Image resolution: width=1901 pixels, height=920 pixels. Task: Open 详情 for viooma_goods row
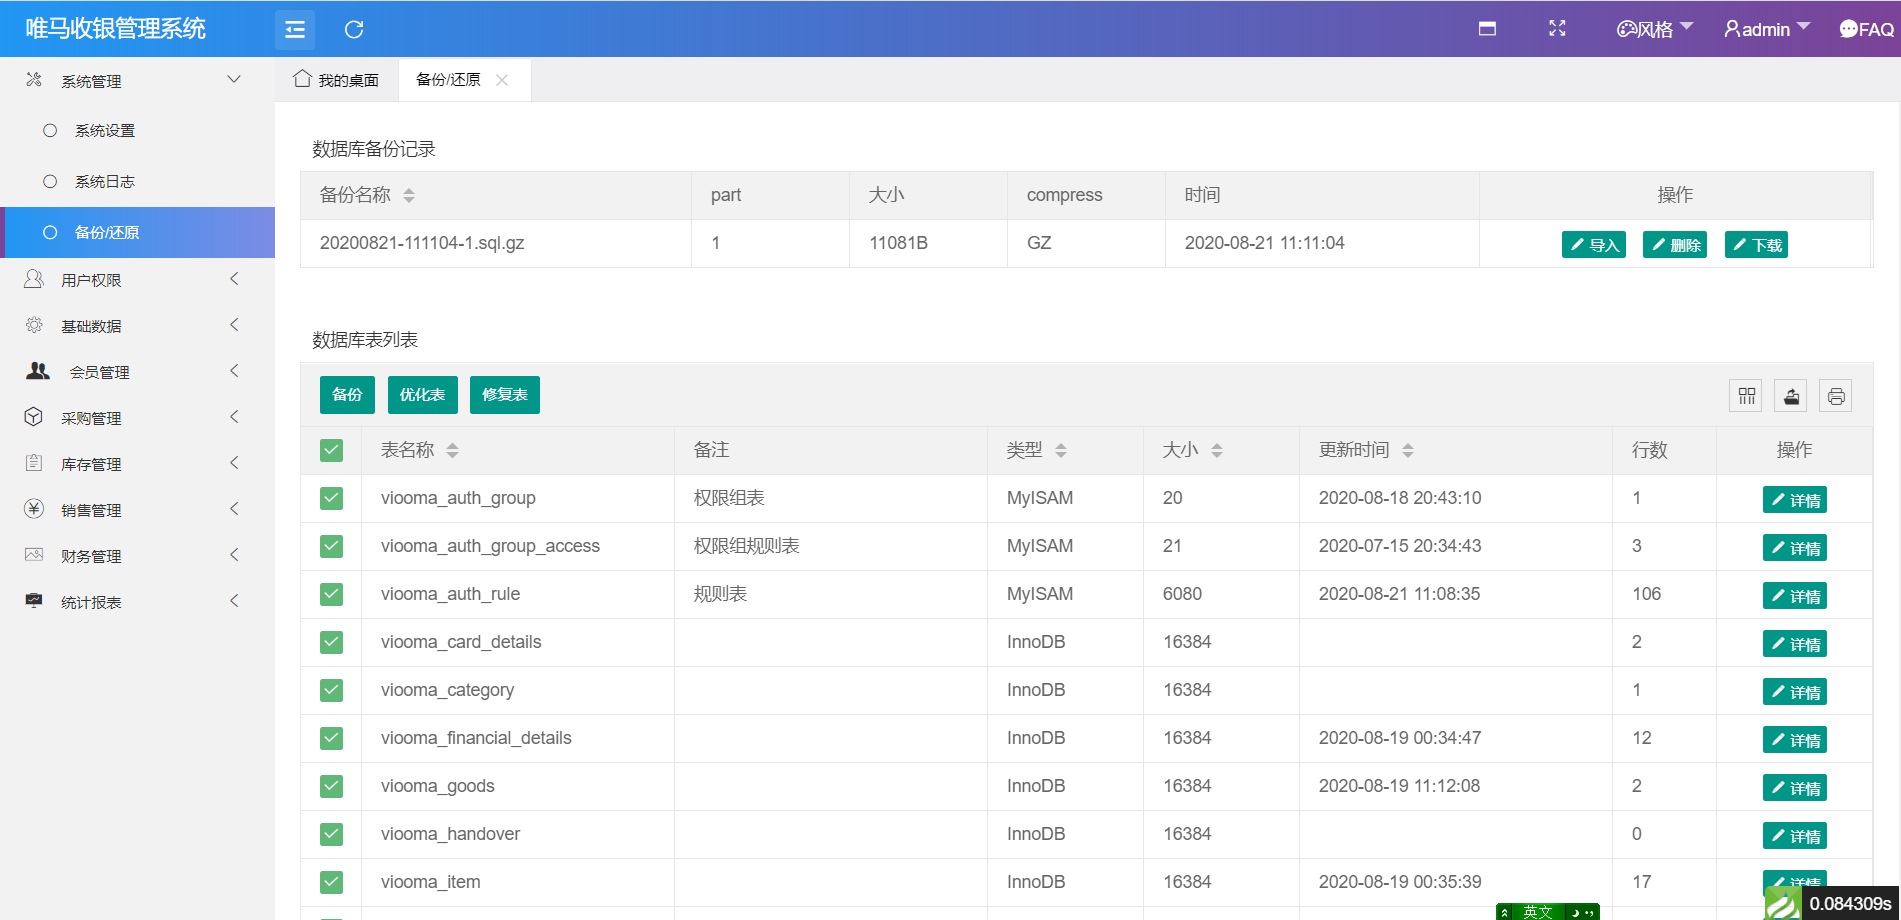coord(1795,788)
